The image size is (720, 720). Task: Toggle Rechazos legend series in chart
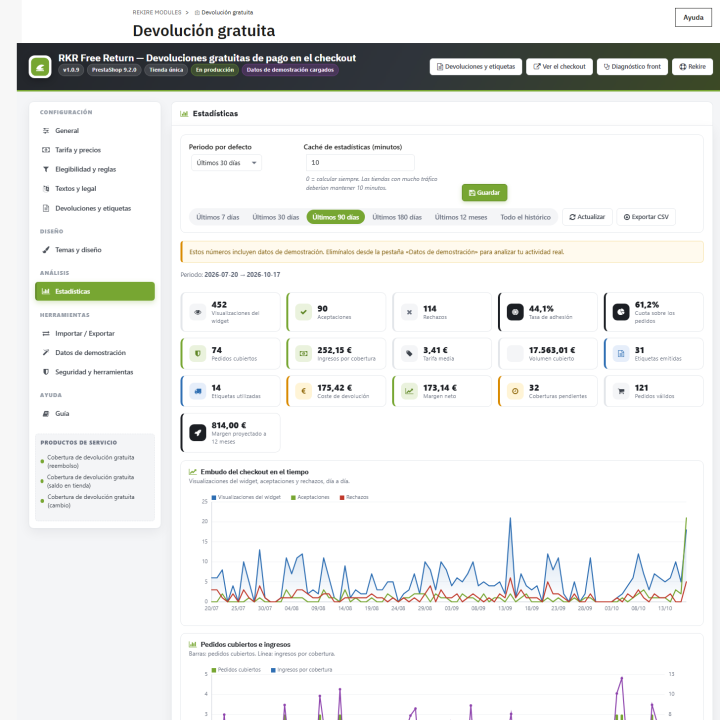click(x=354, y=497)
